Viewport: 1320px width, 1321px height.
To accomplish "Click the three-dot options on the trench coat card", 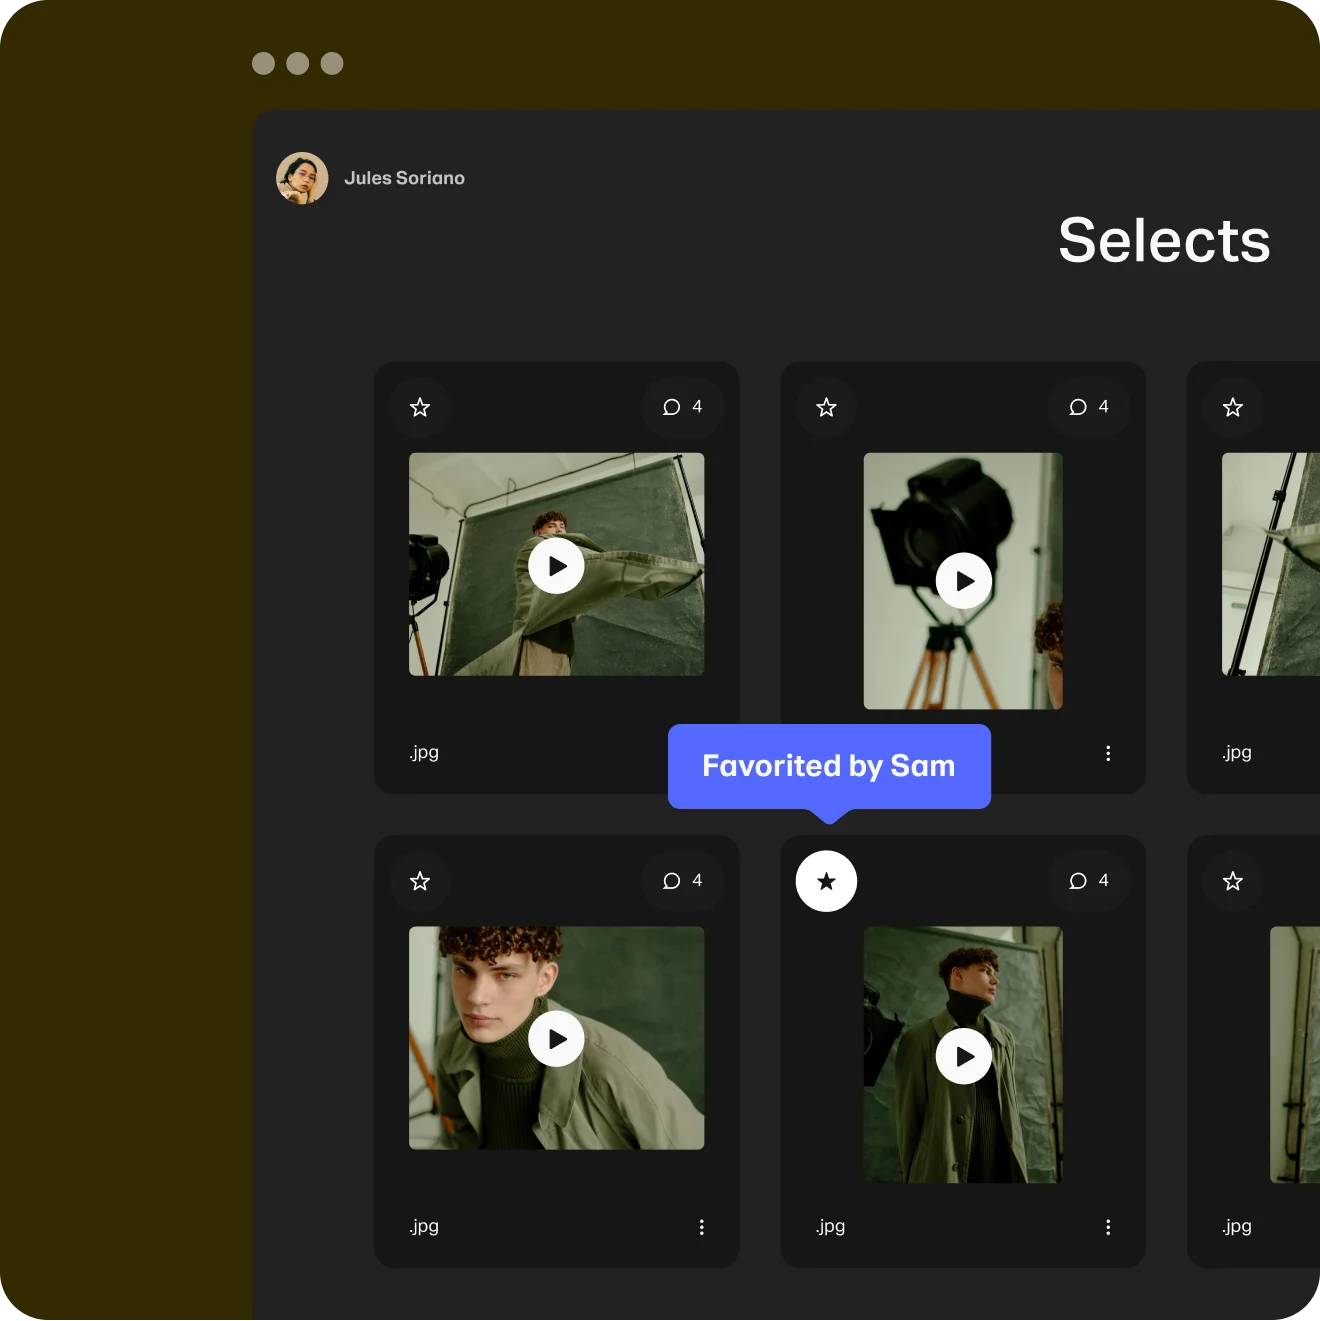I will pyautogui.click(x=1108, y=1226).
